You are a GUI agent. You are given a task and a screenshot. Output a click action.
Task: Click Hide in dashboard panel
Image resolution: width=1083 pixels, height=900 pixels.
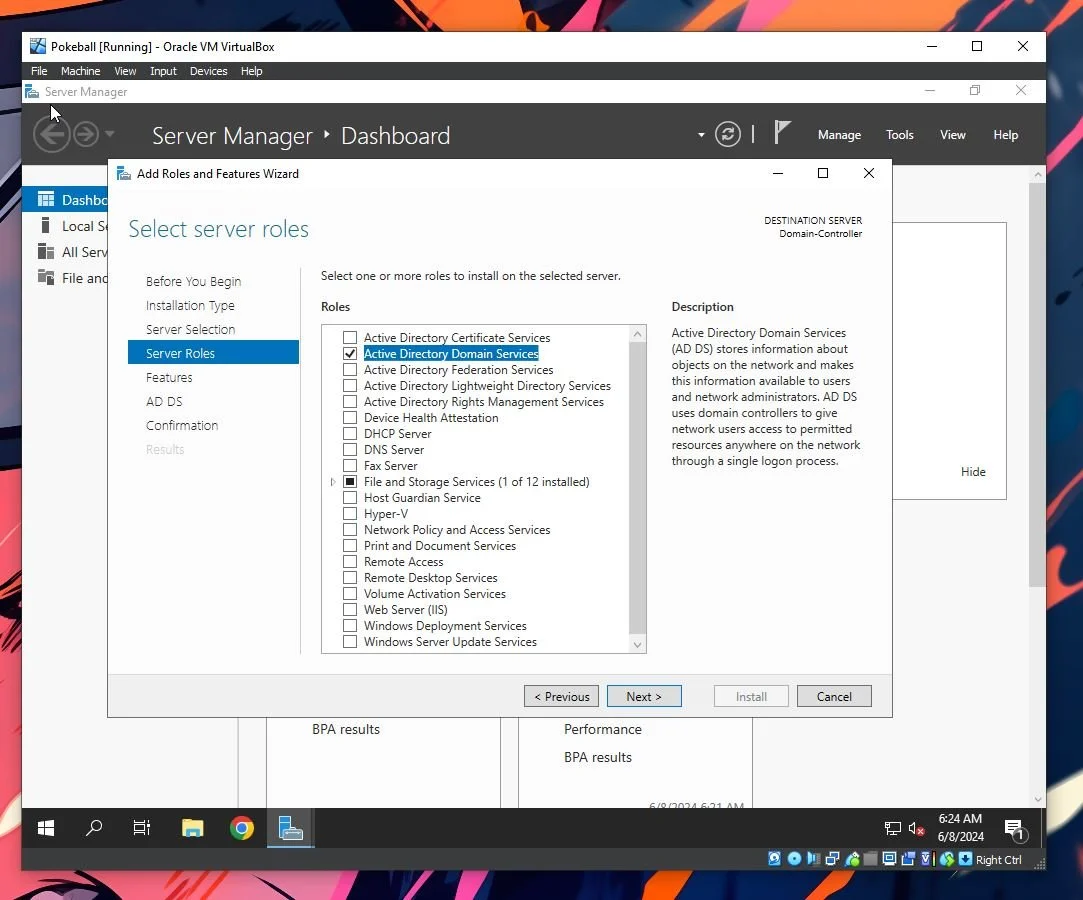tap(972, 472)
